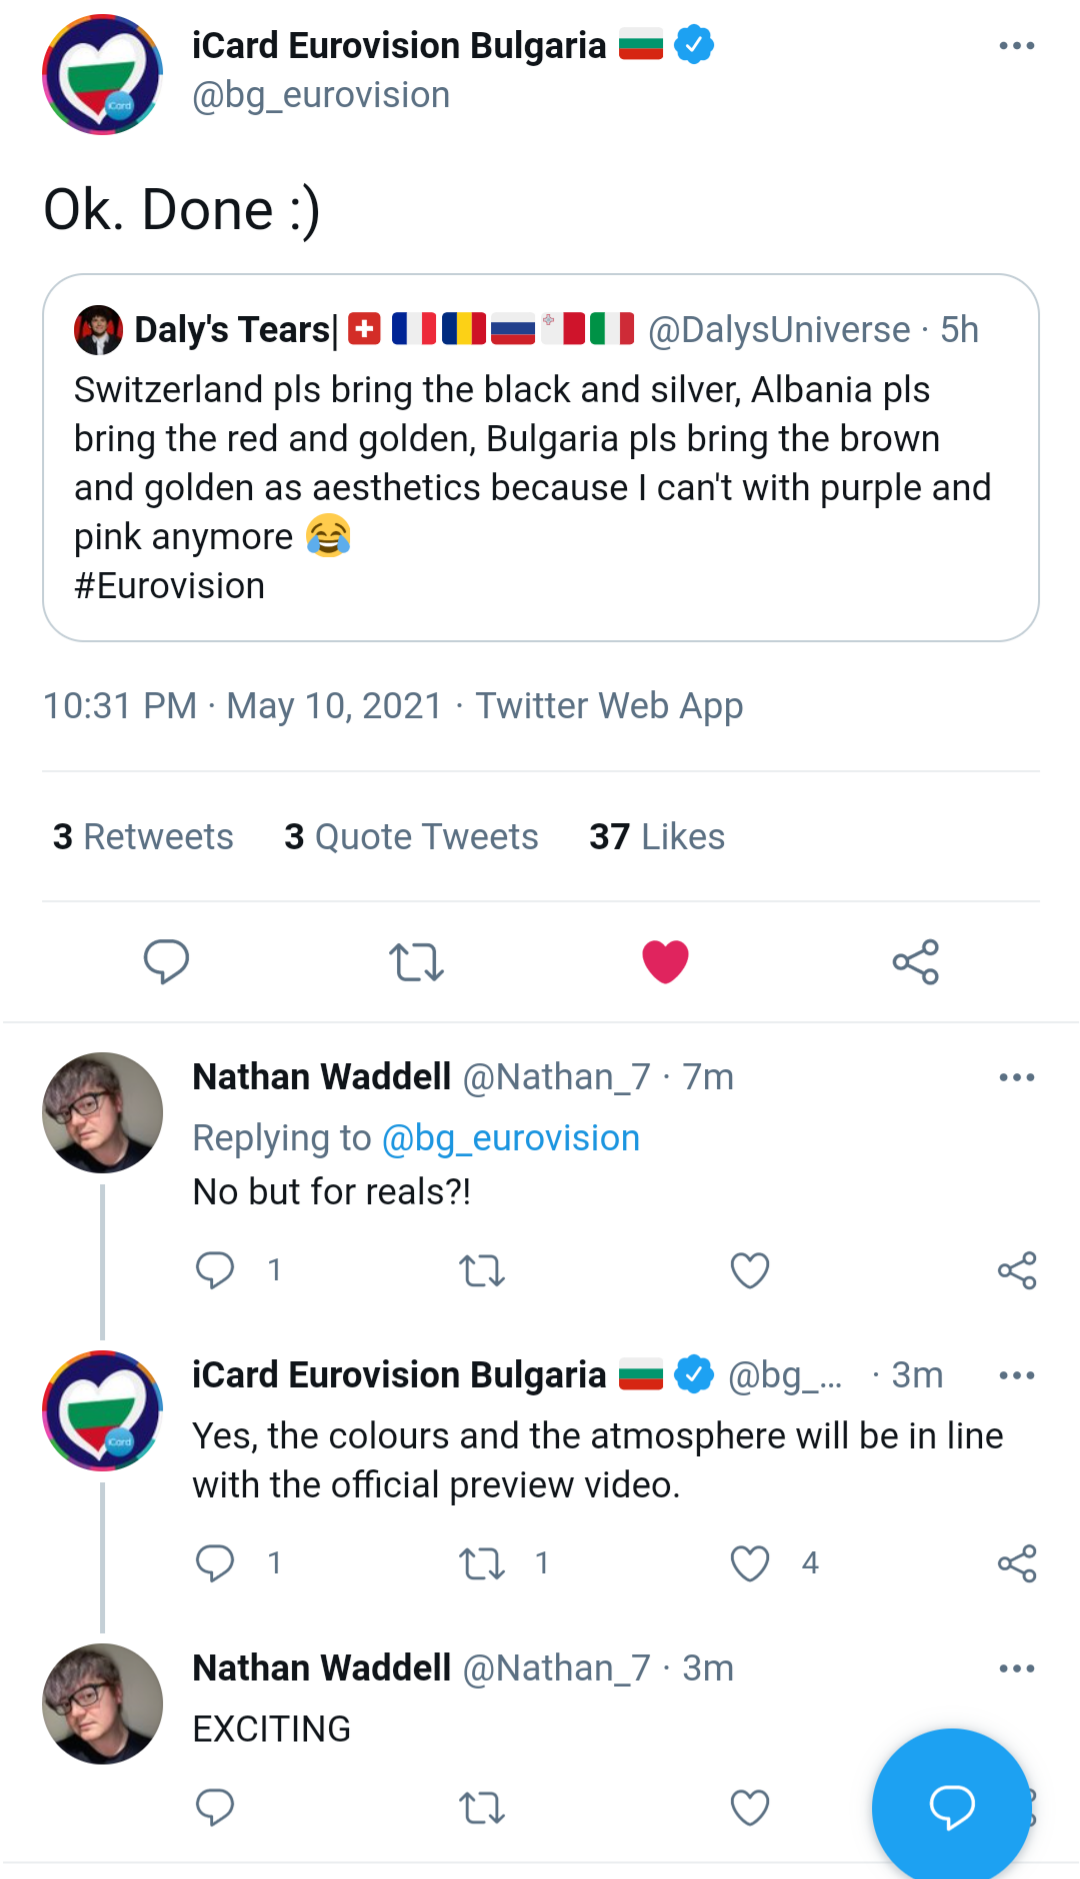View the 37 Likes list
The image size is (1080, 1879).
tap(657, 837)
